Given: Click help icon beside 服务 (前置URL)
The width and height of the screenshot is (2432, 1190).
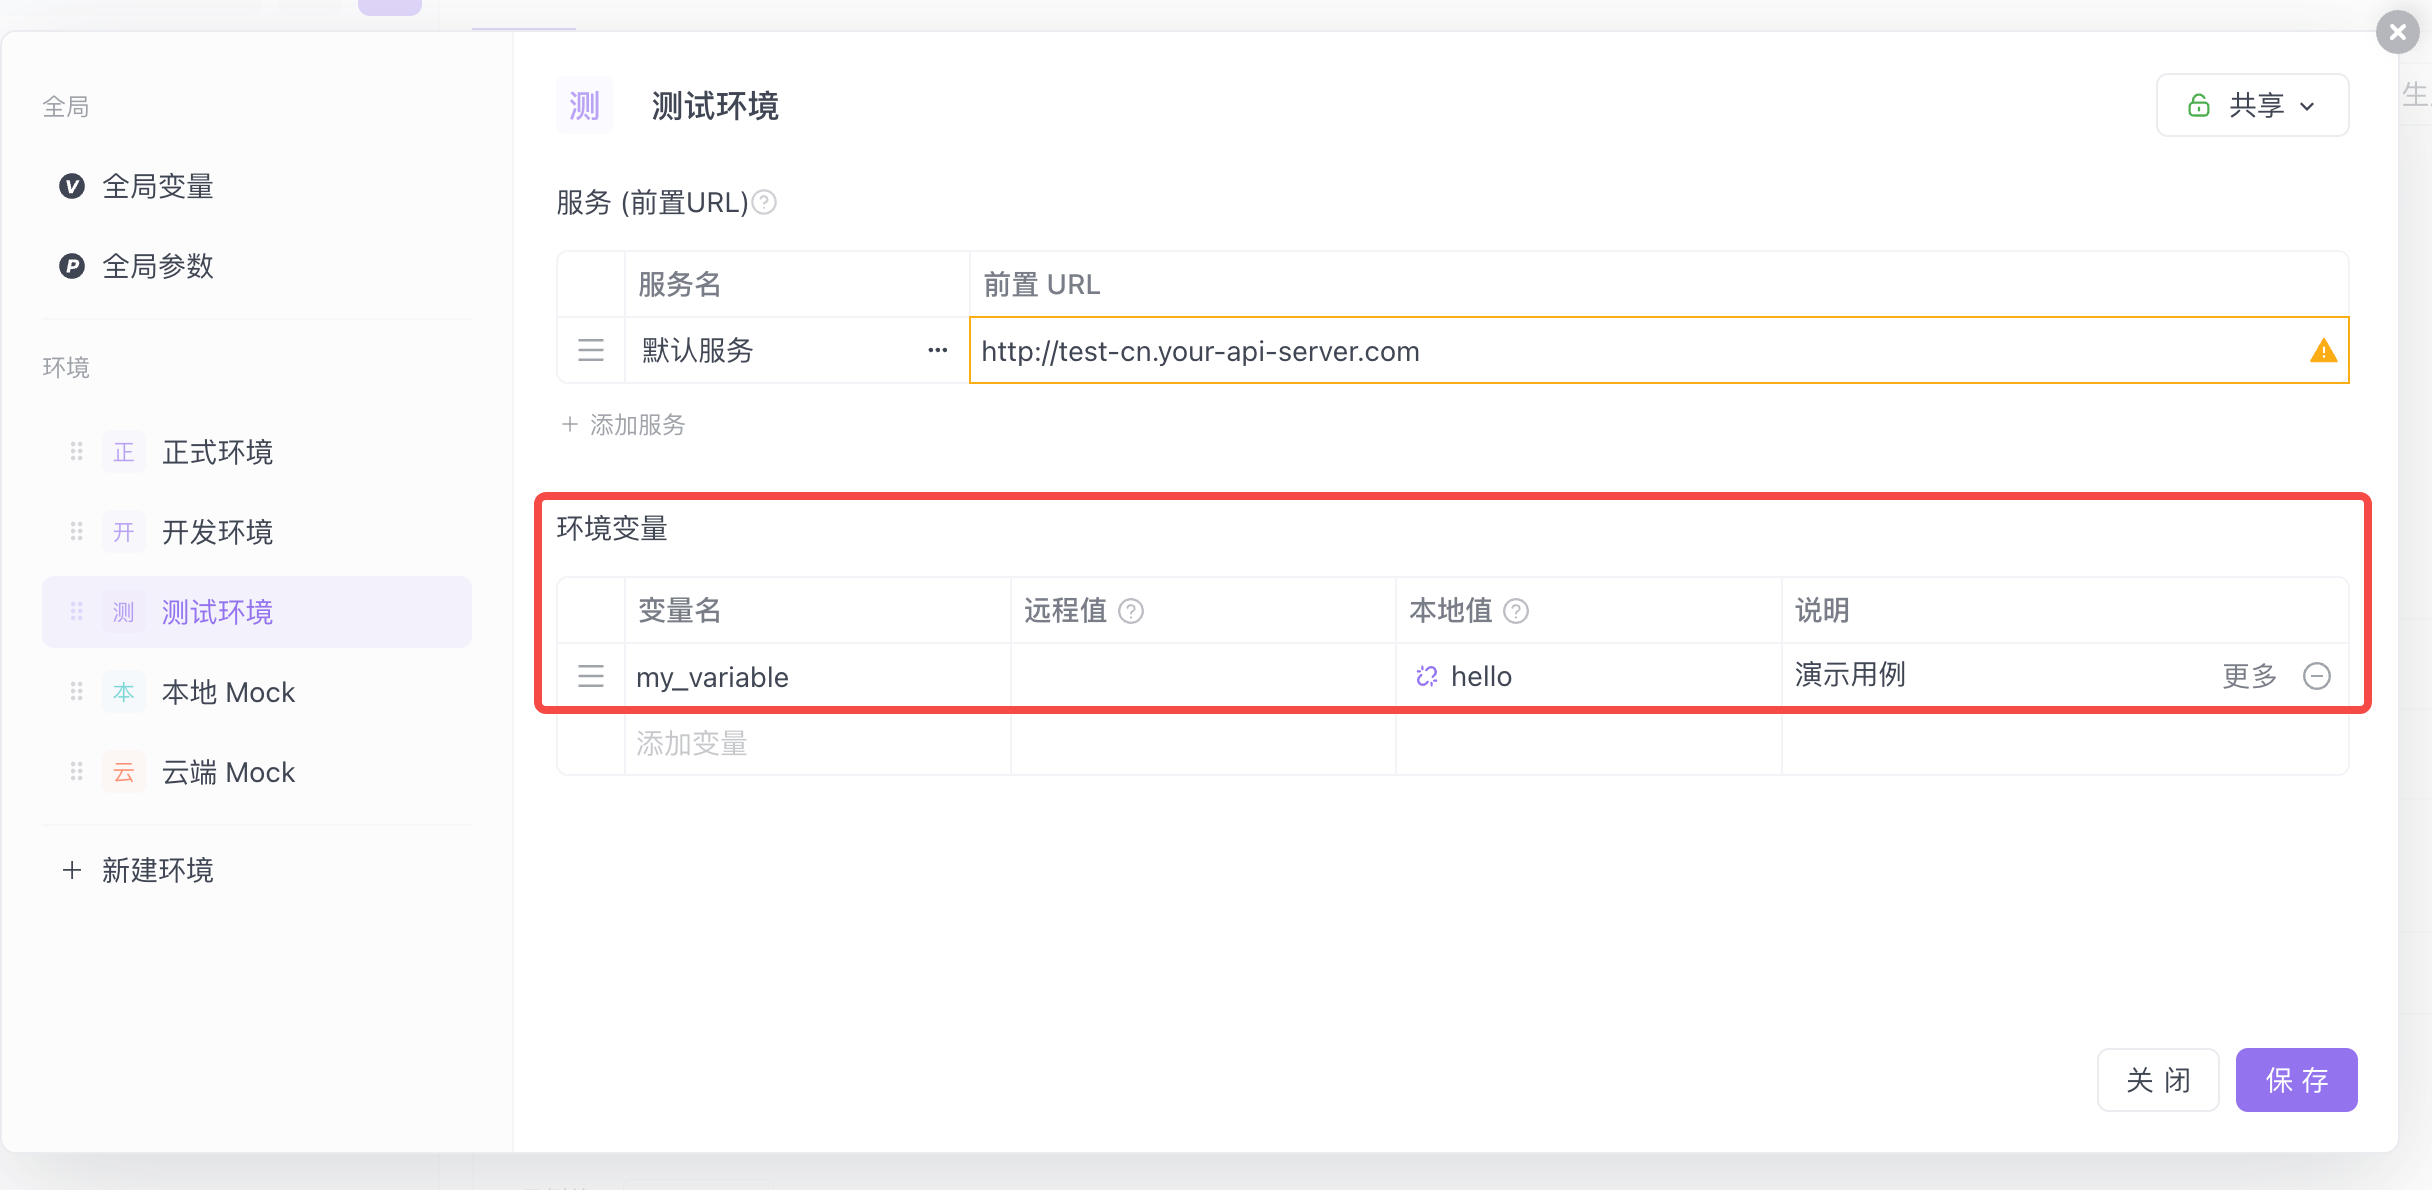Looking at the screenshot, I should (x=764, y=203).
